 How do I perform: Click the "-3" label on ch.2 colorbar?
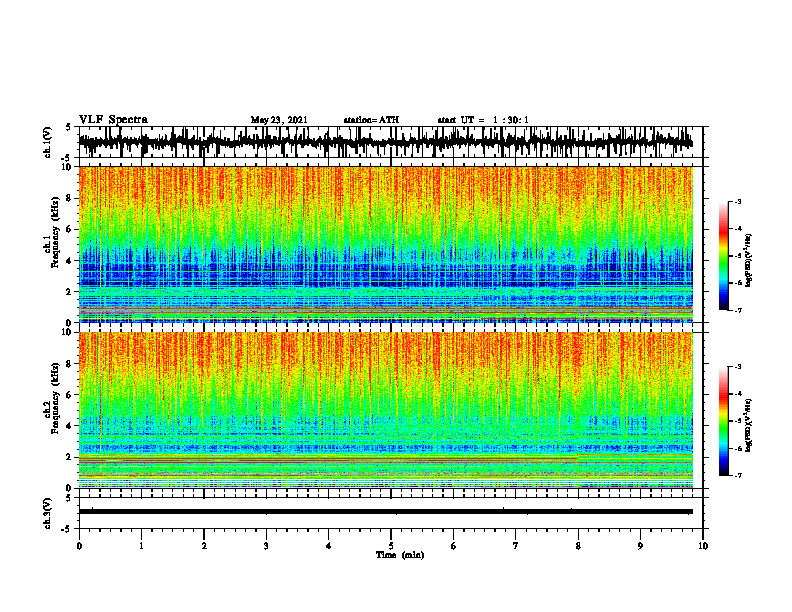point(738,367)
